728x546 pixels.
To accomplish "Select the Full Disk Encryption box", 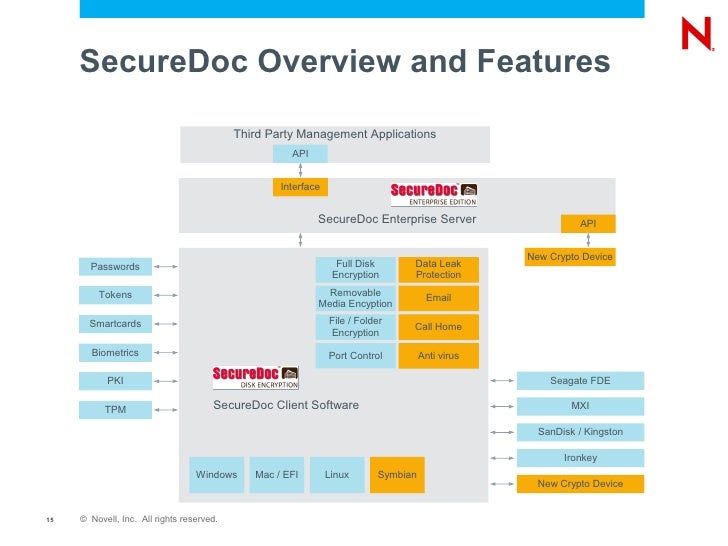I will [x=356, y=270].
